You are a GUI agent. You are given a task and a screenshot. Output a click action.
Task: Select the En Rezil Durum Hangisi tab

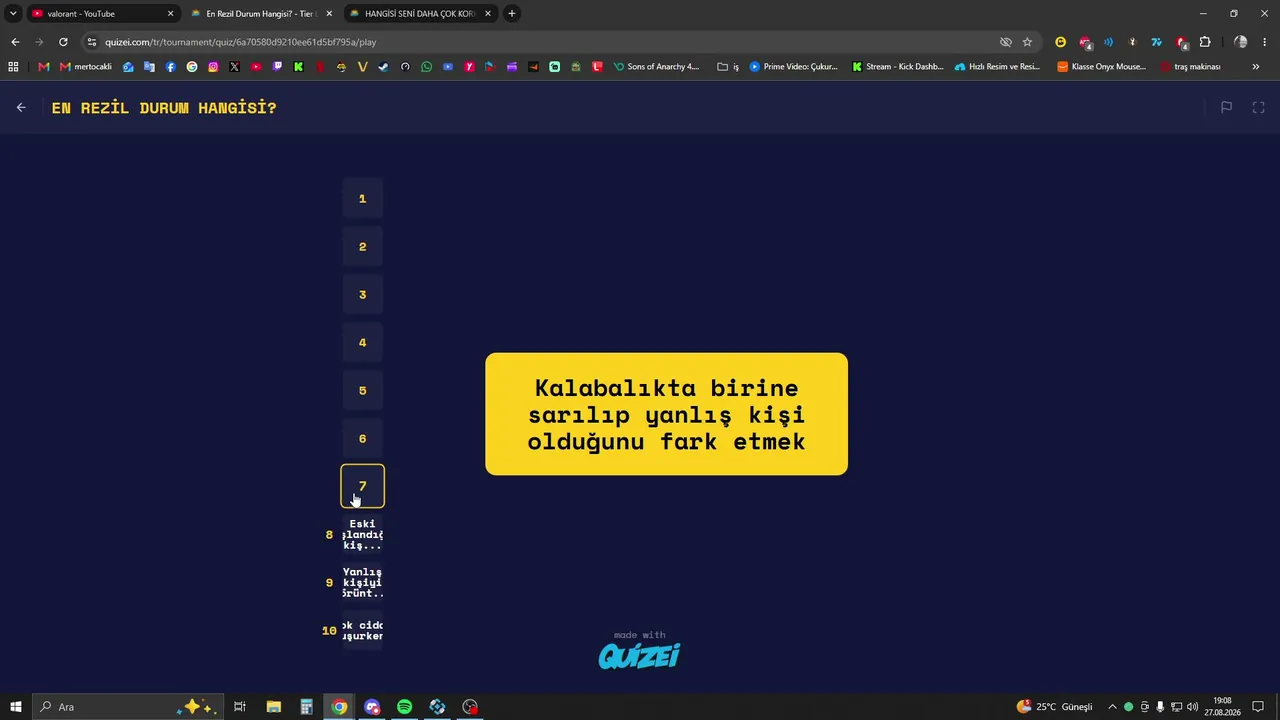point(260,13)
